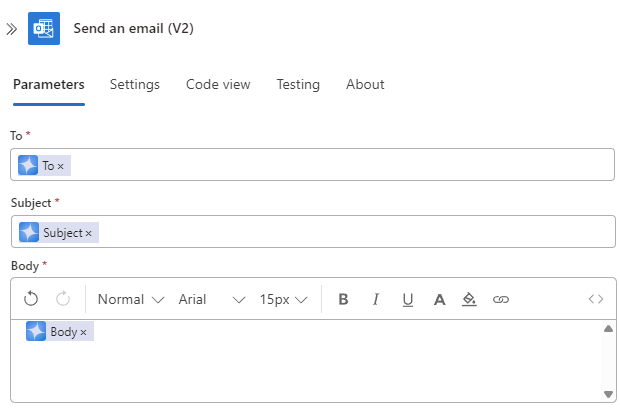Viewport: 620px width, 410px height.
Task: Remove the To dynamic content token
Action: pos(60,166)
